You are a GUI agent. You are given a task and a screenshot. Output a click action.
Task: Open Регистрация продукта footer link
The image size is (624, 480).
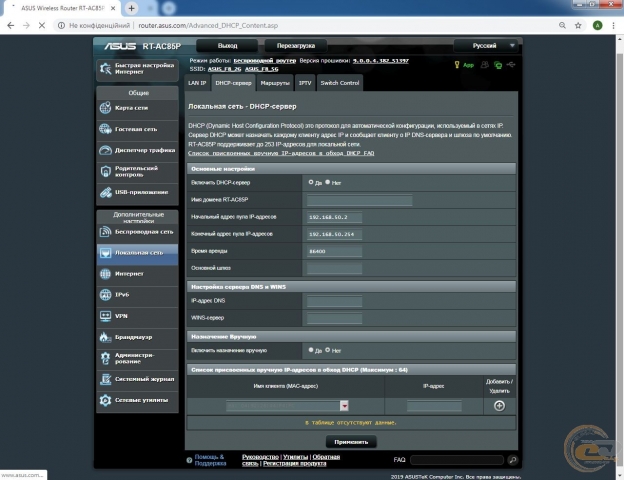click(294, 463)
